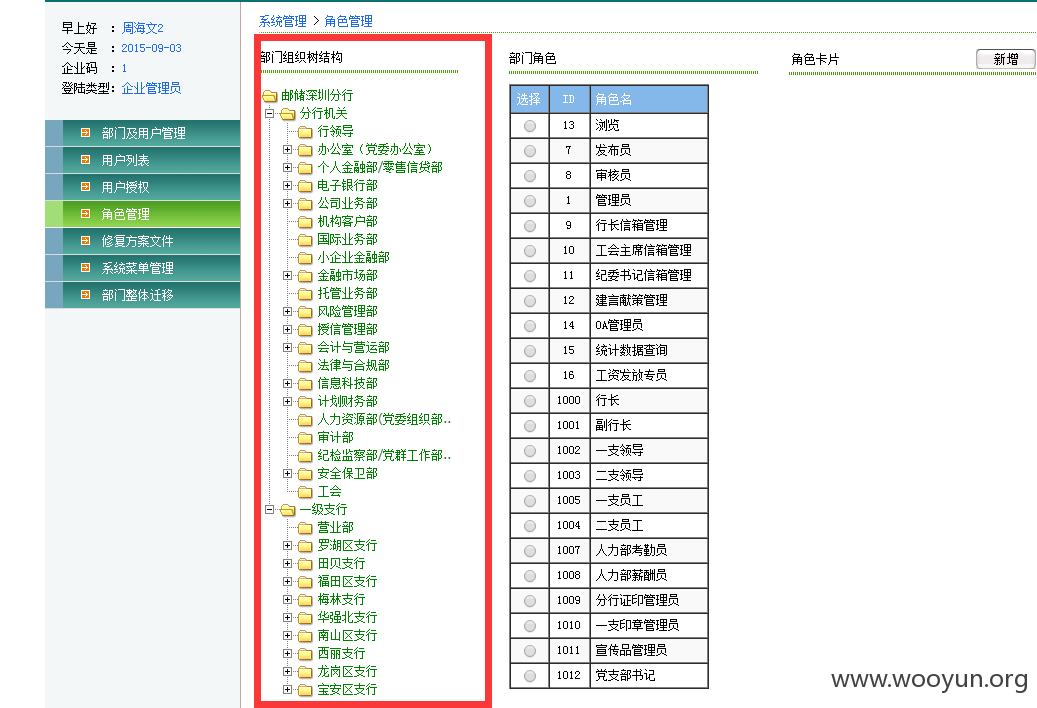Image resolution: width=1037 pixels, height=708 pixels.
Task: Click folder icon beside 国际业务部
Action: 305,239
